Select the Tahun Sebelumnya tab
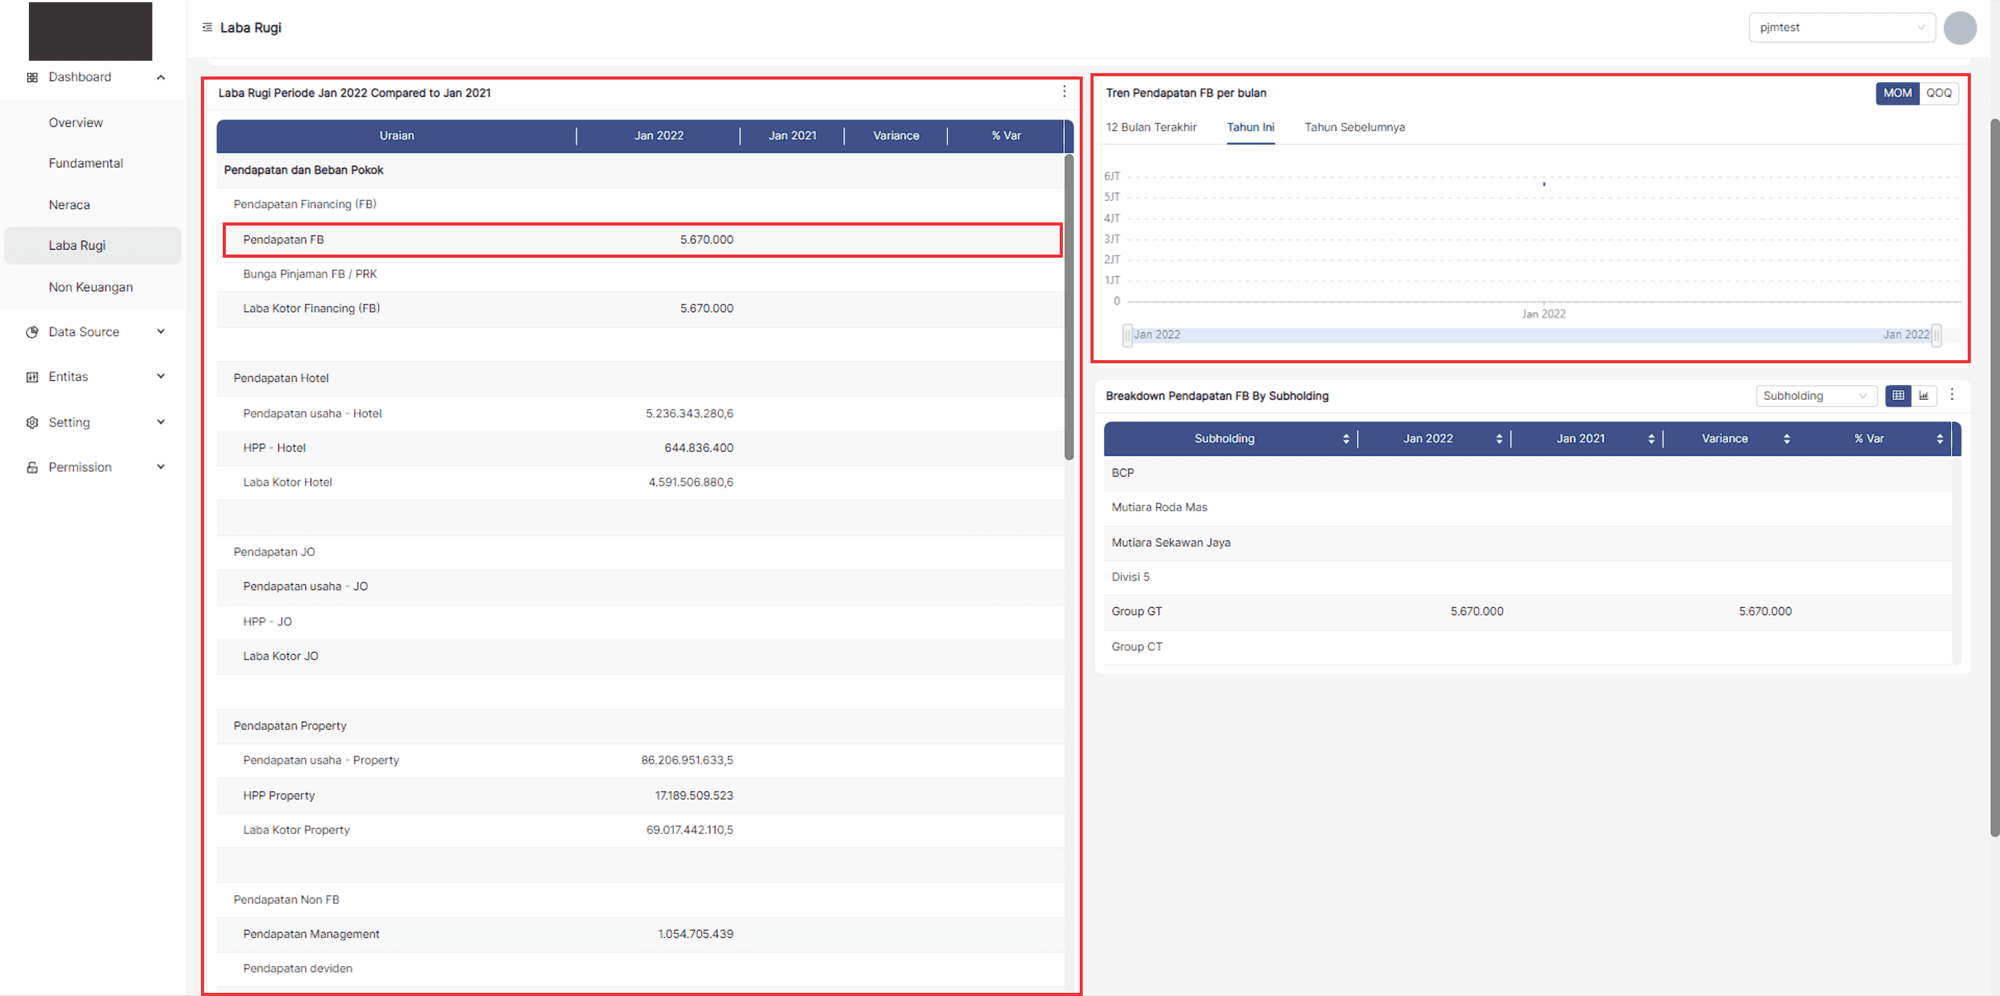 pos(1354,128)
